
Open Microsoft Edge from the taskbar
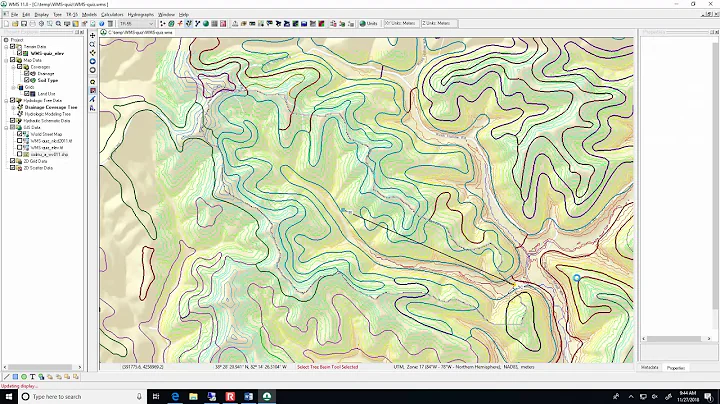(175, 397)
